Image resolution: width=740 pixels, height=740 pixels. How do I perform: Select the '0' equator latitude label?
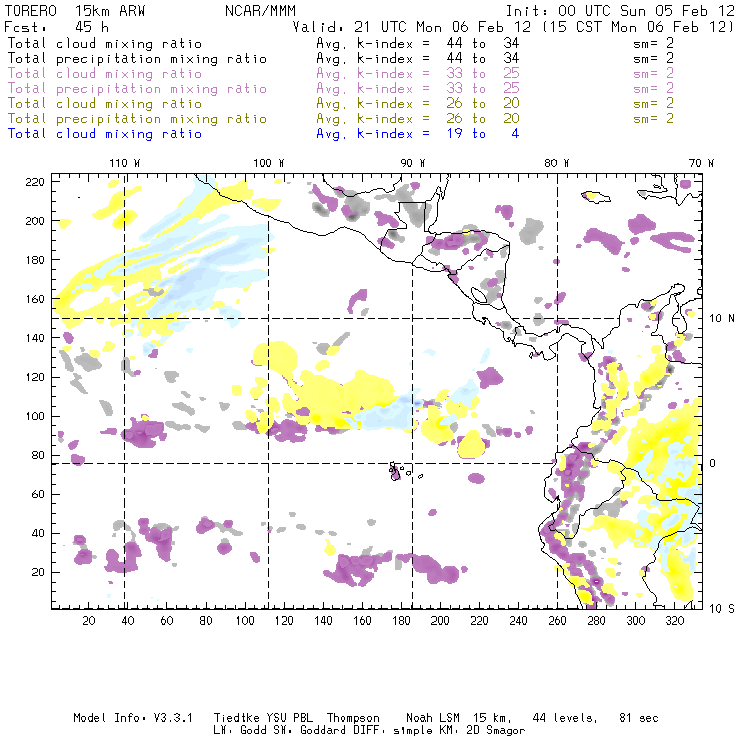(713, 463)
